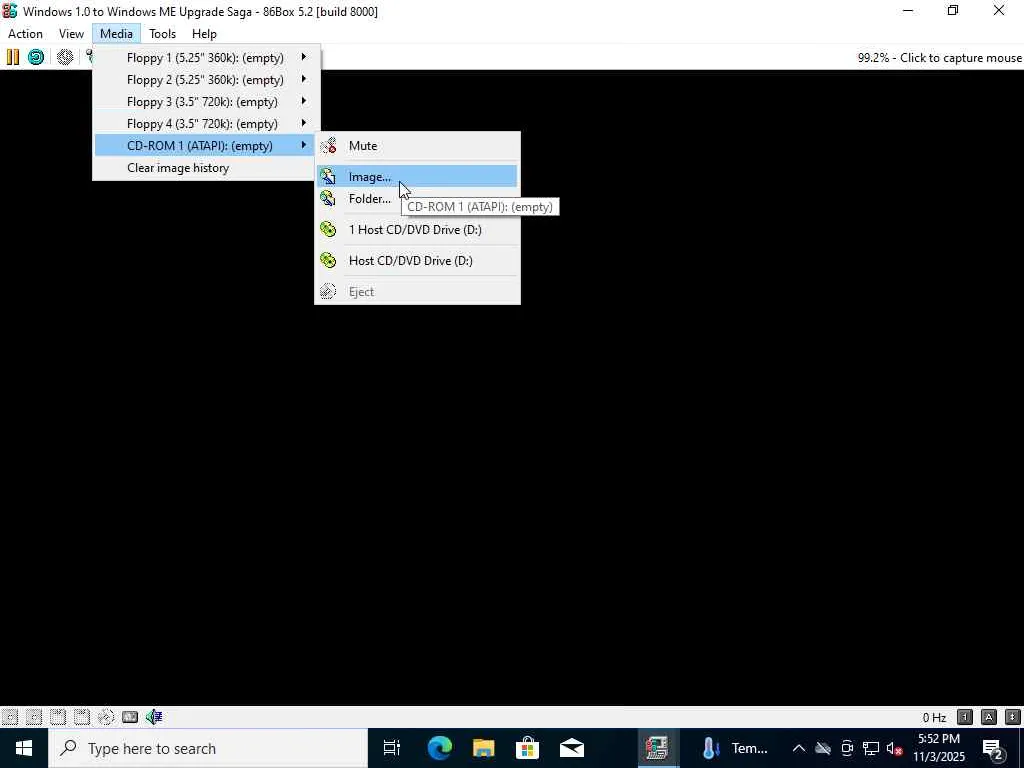The image size is (1024, 768).
Task: Select 'Host CD/DVD Drive (D:)' without number
Action: (x=417, y=261)
